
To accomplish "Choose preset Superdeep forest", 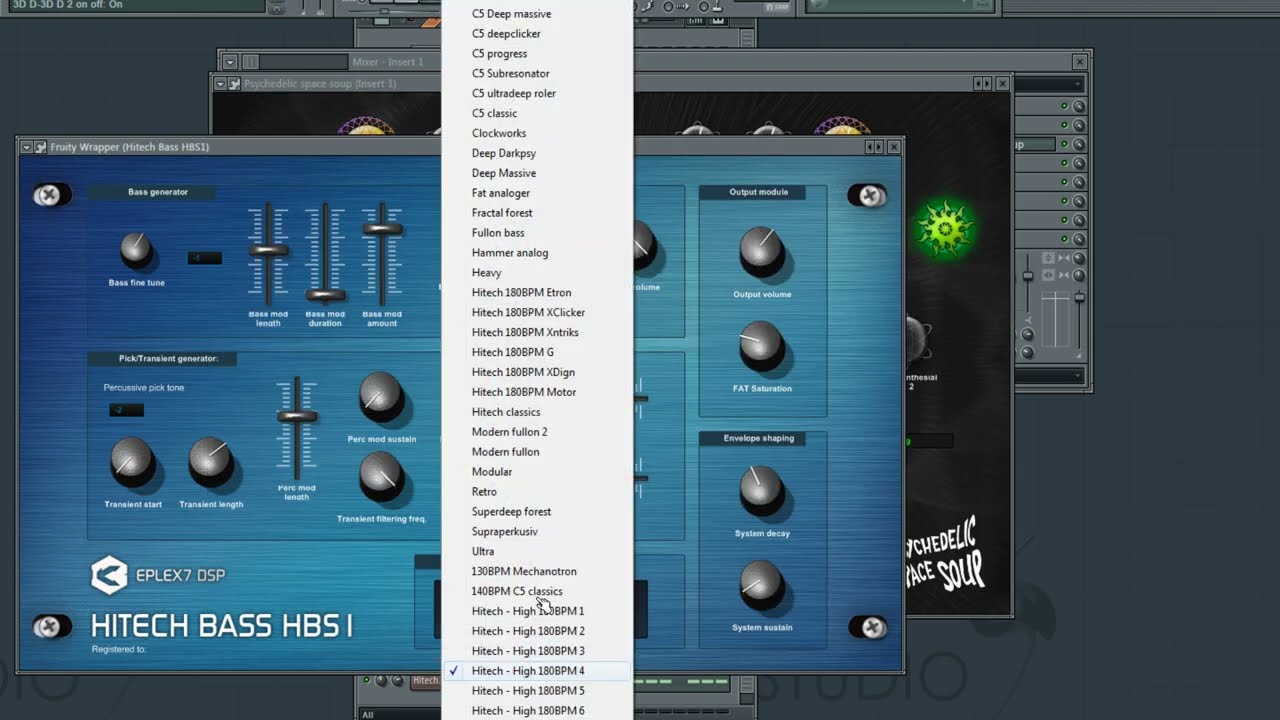I will point(536,512).
